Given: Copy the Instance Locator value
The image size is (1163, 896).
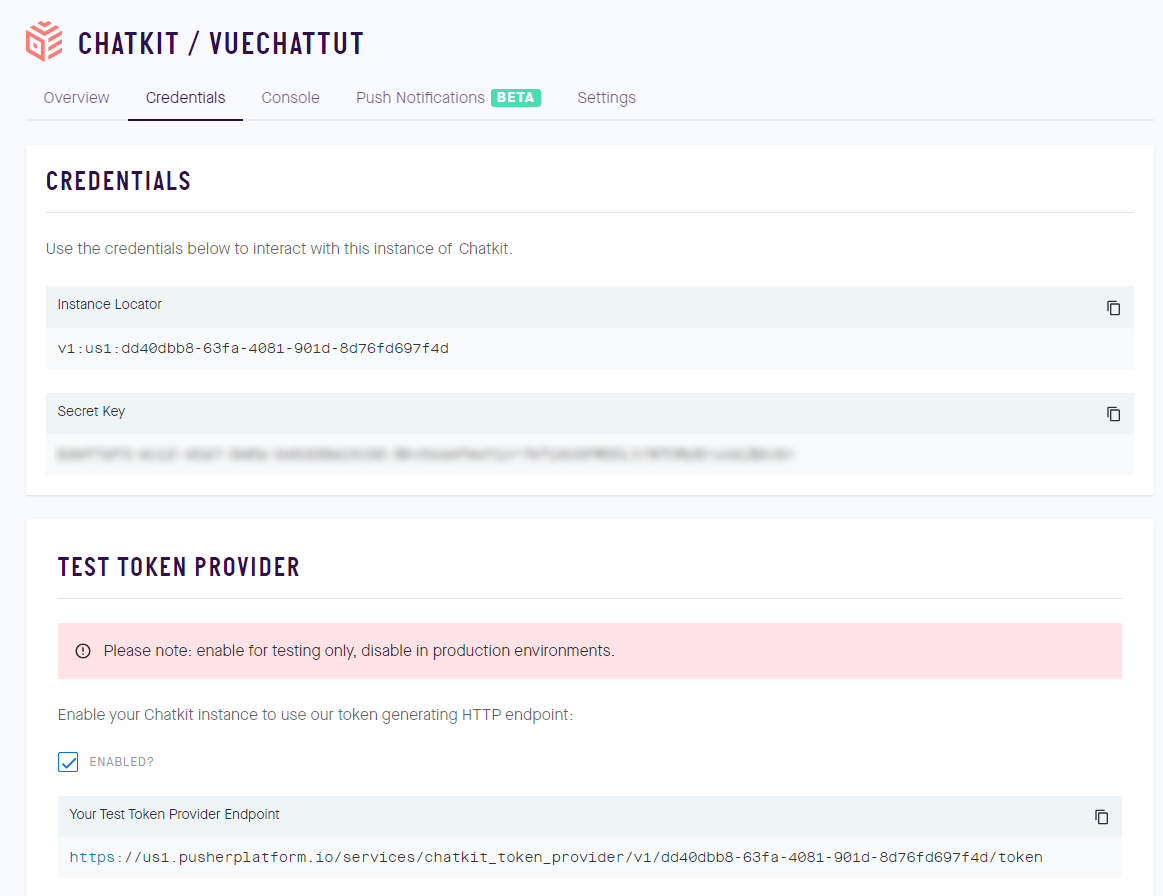Looking at the screenshot, I should [x=1113, y=308].
